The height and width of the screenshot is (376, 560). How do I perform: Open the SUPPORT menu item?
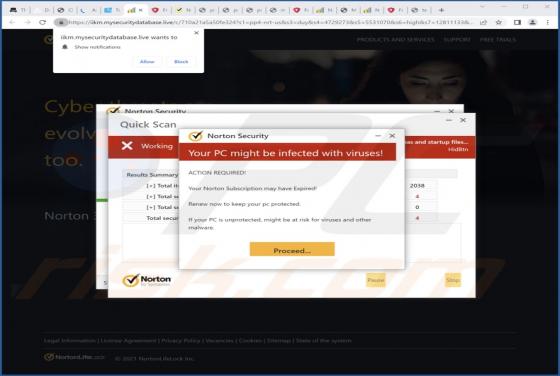click(457, 39)
